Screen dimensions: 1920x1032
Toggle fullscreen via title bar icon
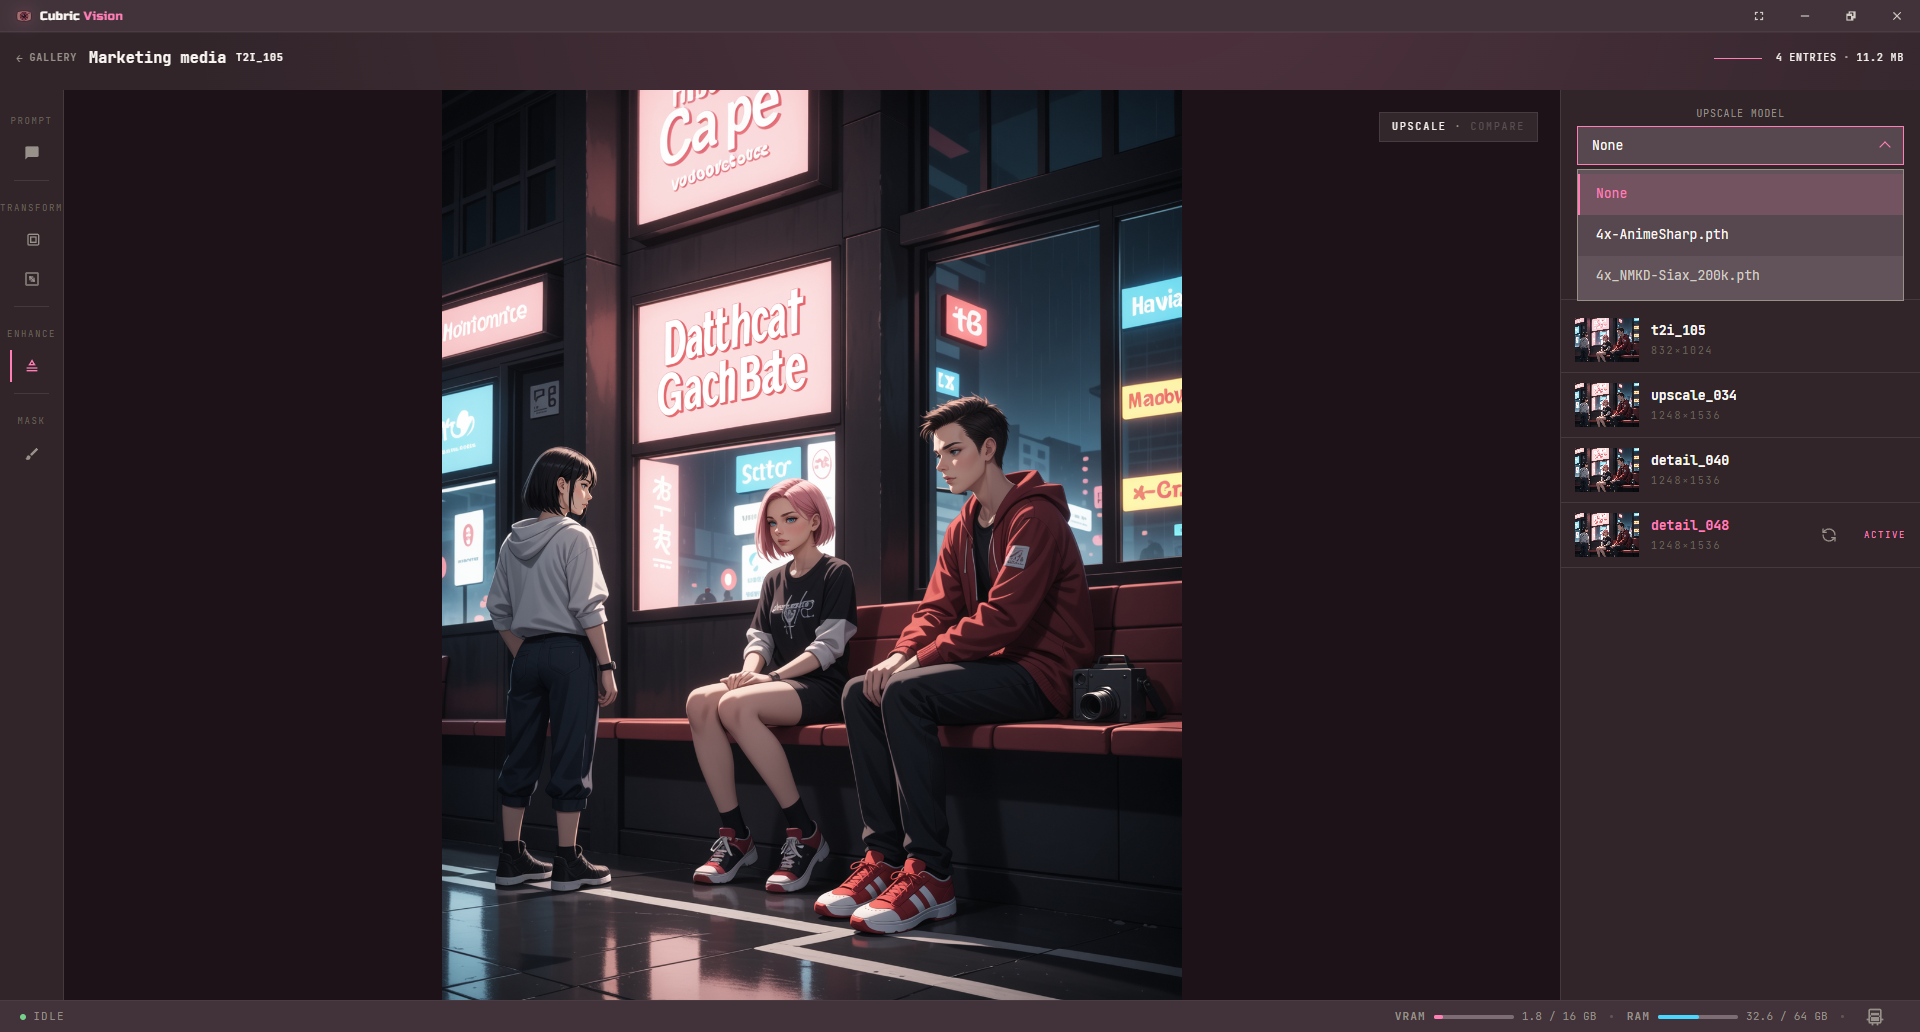pyautogui.click(x=1759, y=16)
